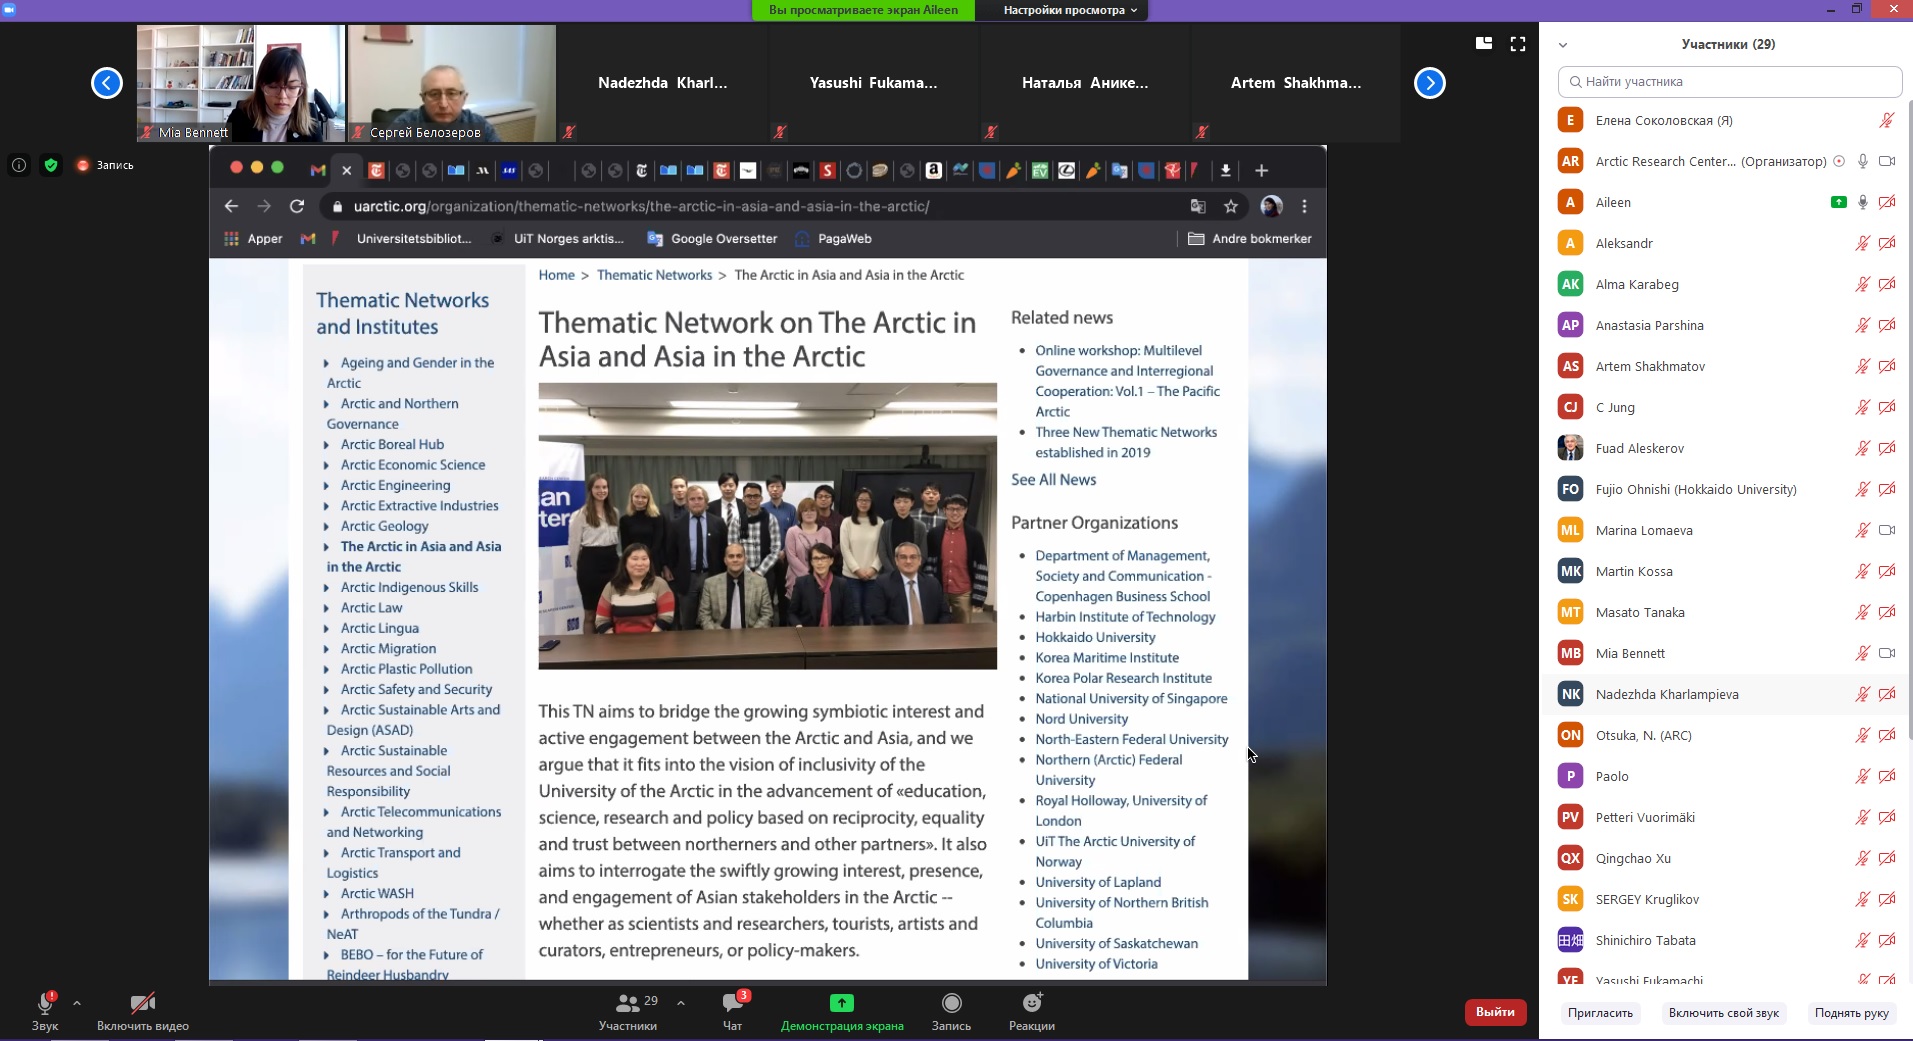Expand Arctic Engineering sidebar arrow
Viewport: 1913px width, 1041px height.
point(327,486)
